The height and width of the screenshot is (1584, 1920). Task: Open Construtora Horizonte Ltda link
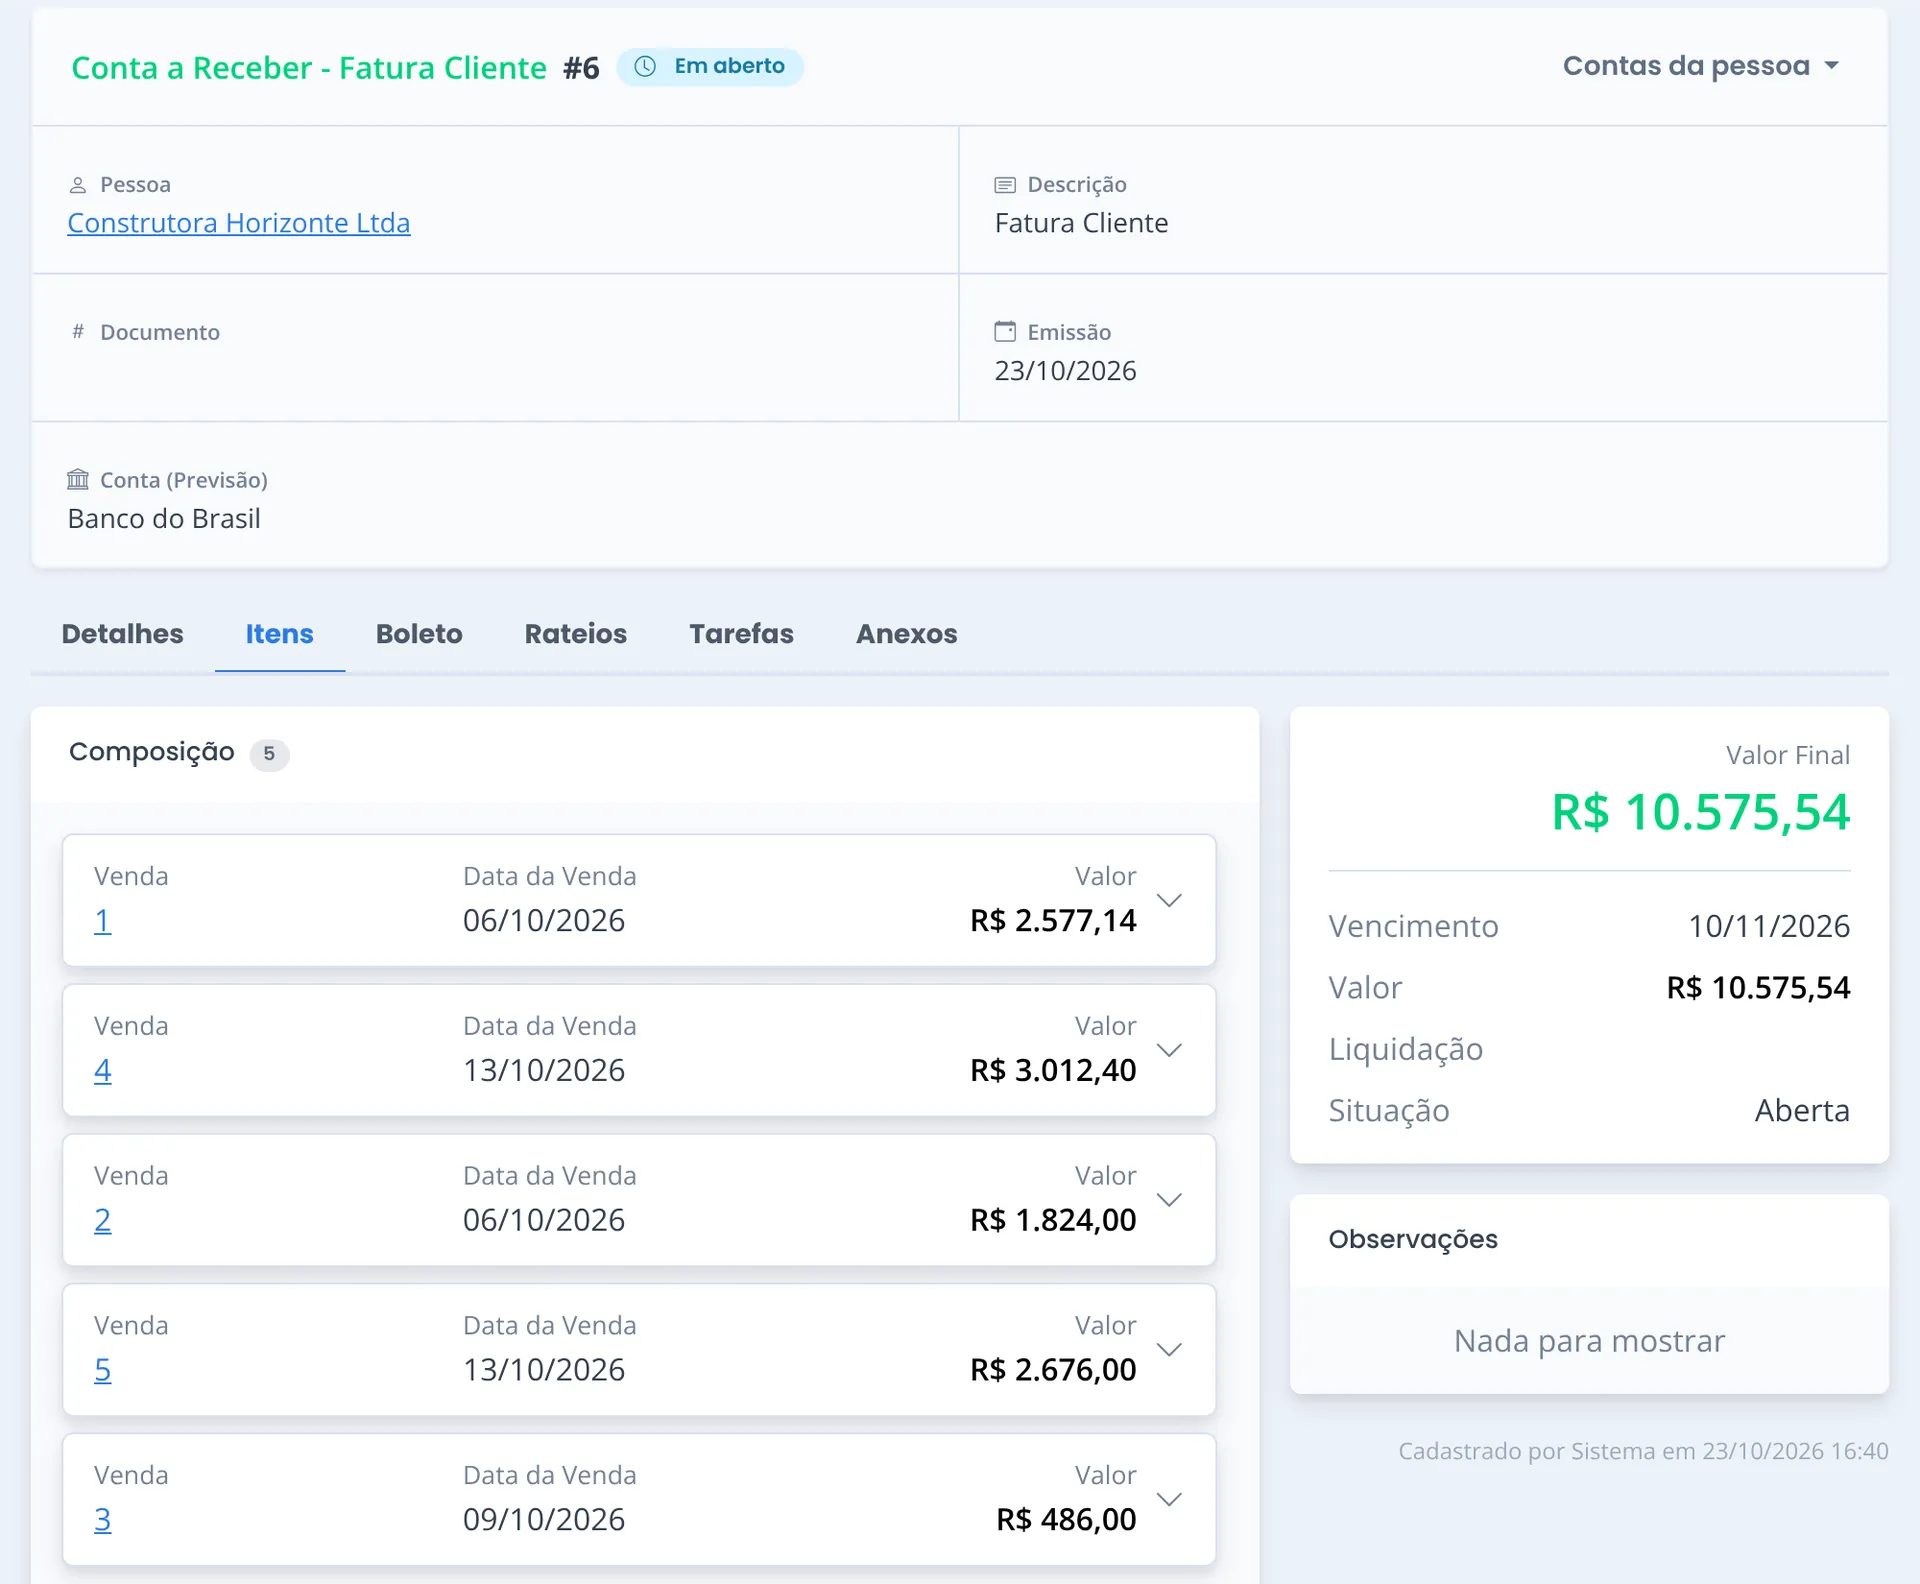(x=239, y=223)
